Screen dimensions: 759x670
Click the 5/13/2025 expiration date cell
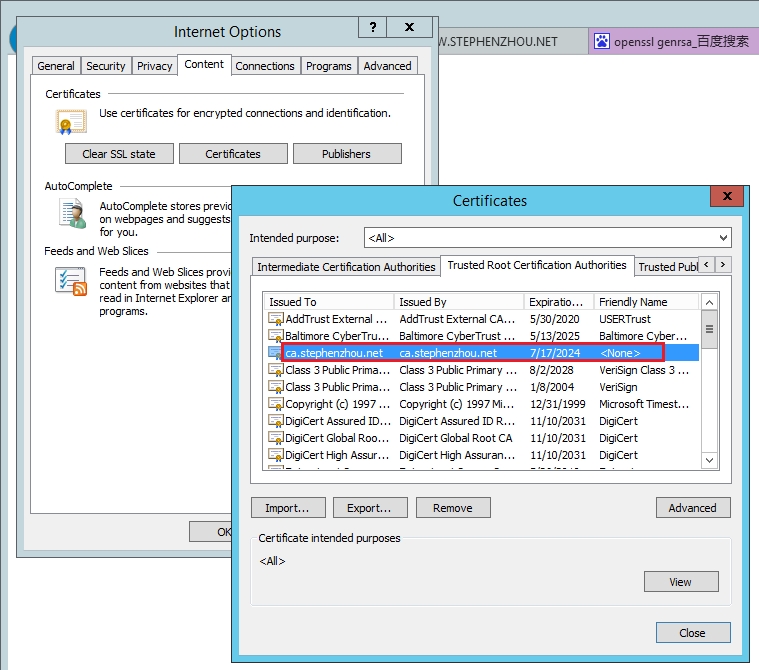555,336
